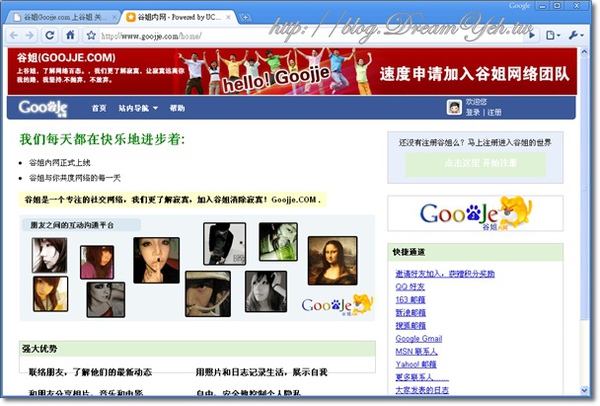Minimize the browser window
600x406 pixels.
(542, 6)
